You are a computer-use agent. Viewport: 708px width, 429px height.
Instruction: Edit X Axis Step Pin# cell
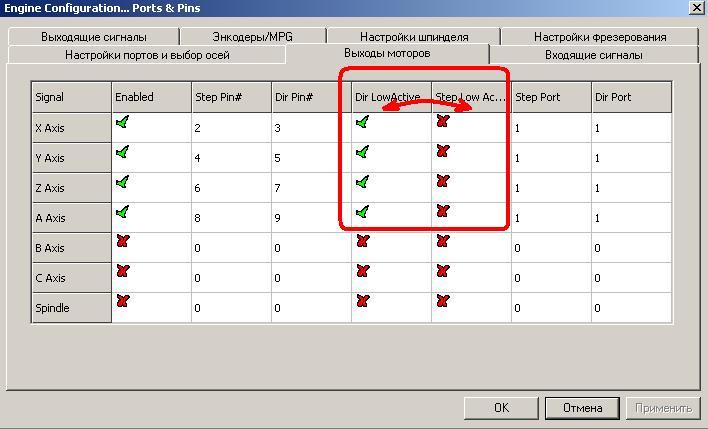(230, 128)
